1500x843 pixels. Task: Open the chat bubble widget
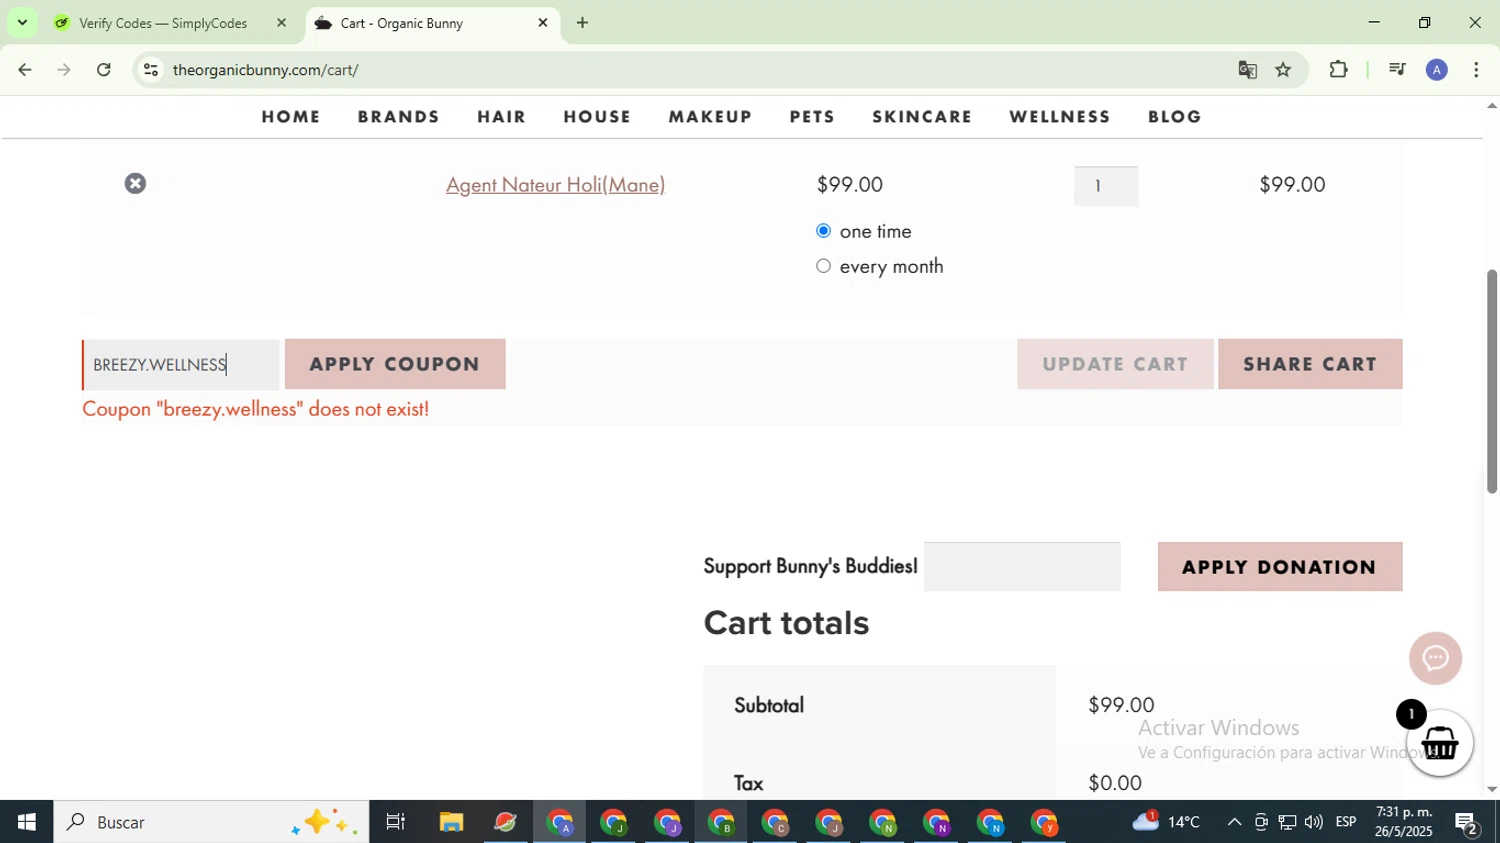pyautogui.click(x=1436, y=658)
